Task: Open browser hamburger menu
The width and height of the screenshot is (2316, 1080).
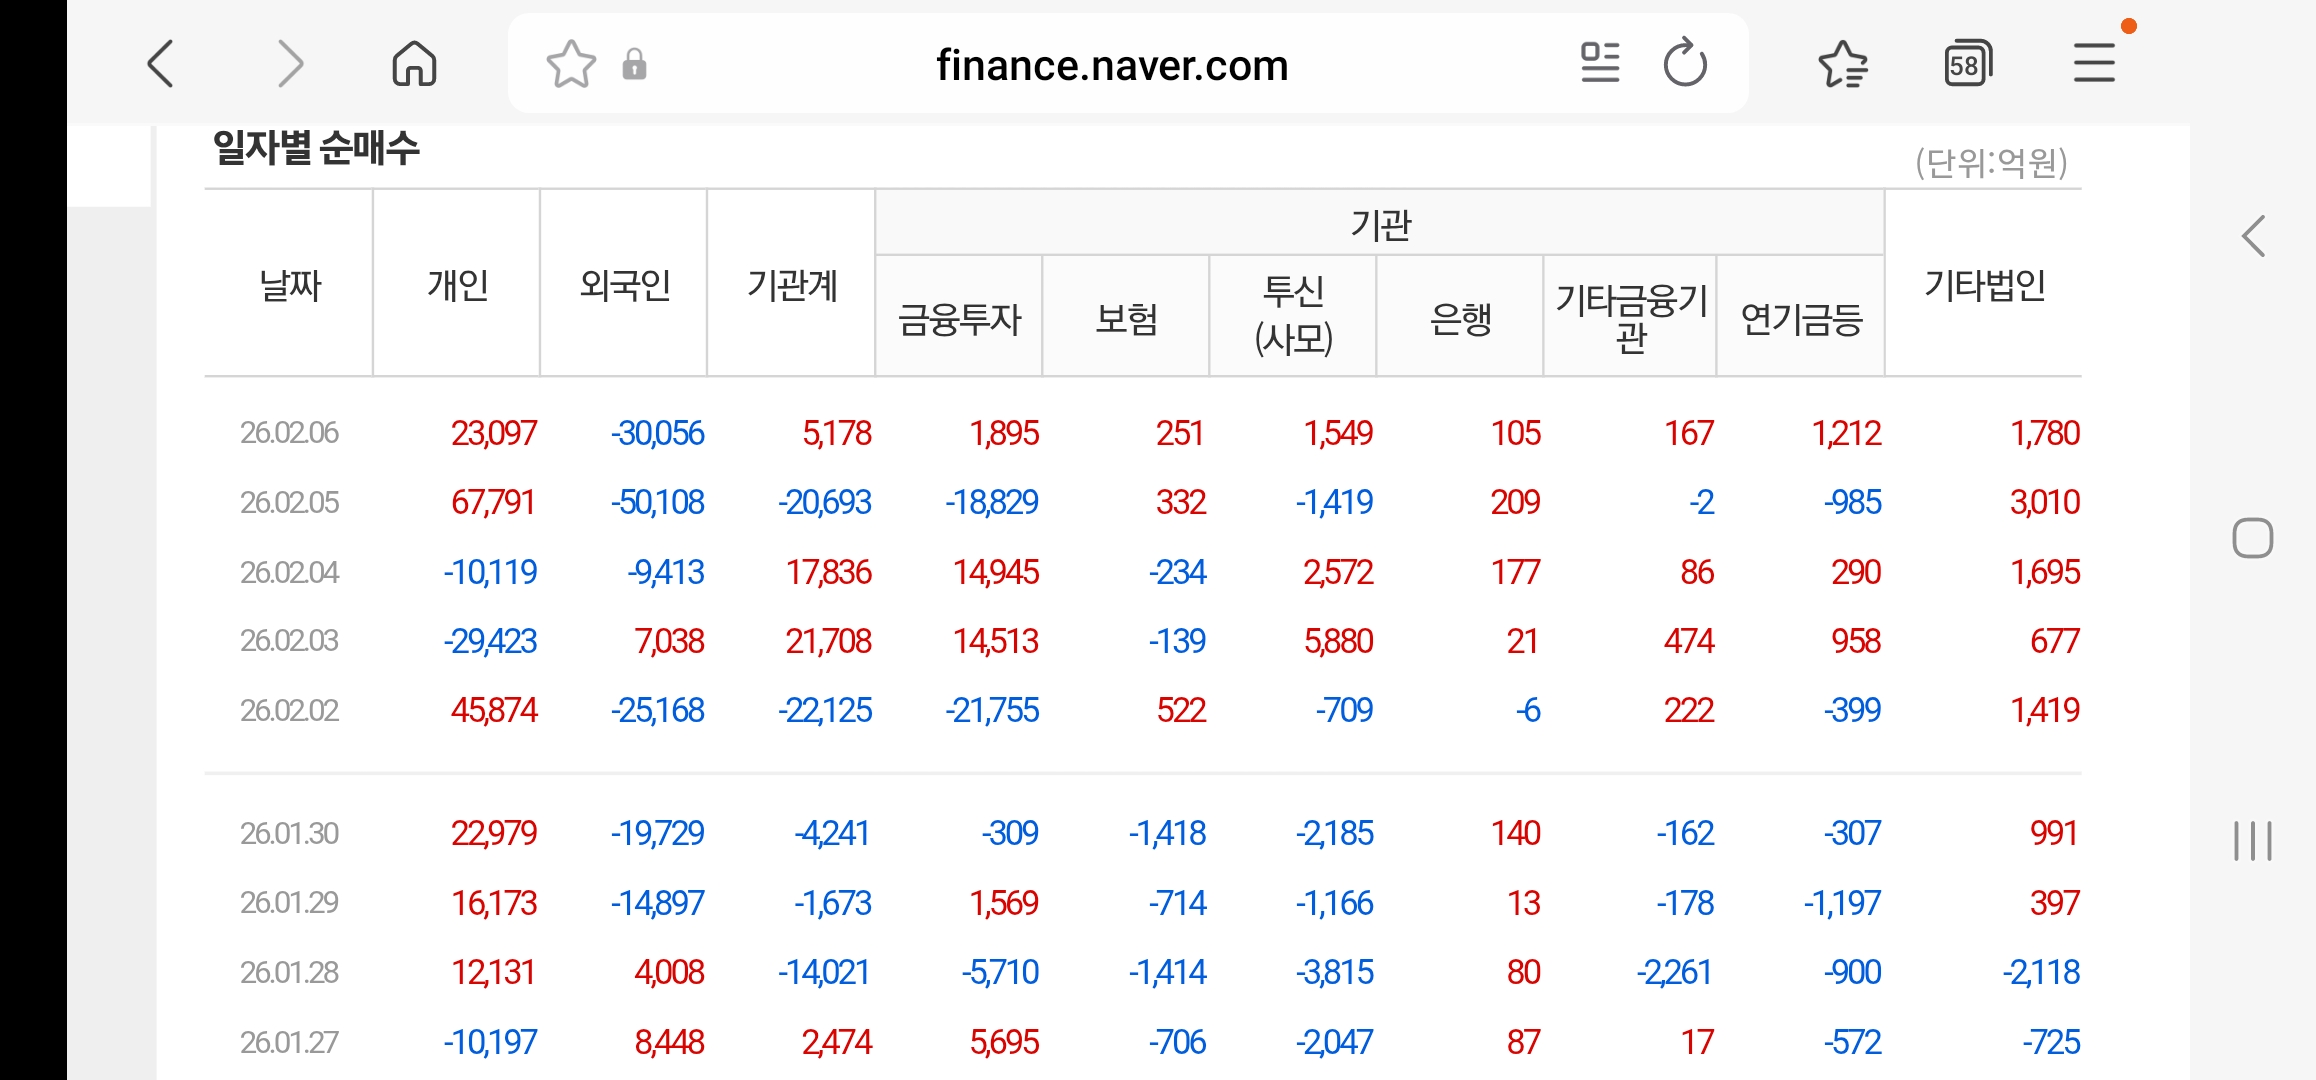Action: 2094,63
